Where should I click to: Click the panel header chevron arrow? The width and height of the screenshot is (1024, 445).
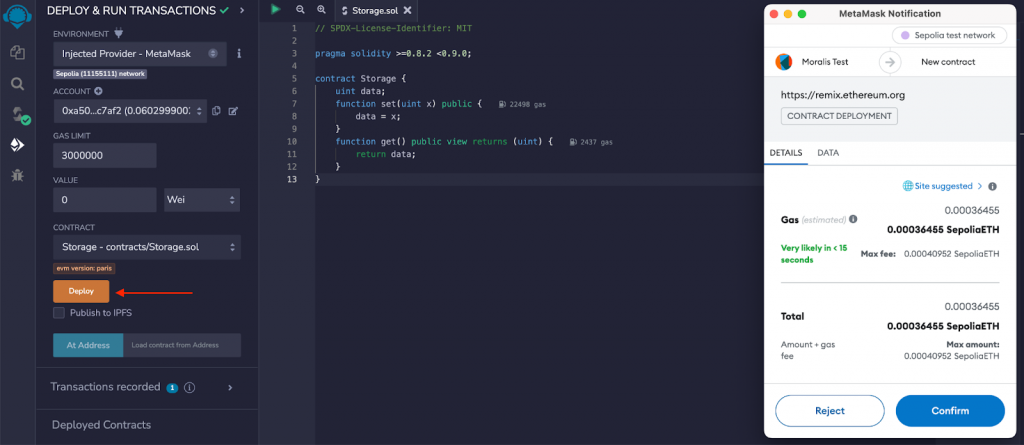click(x=242, y=10)
